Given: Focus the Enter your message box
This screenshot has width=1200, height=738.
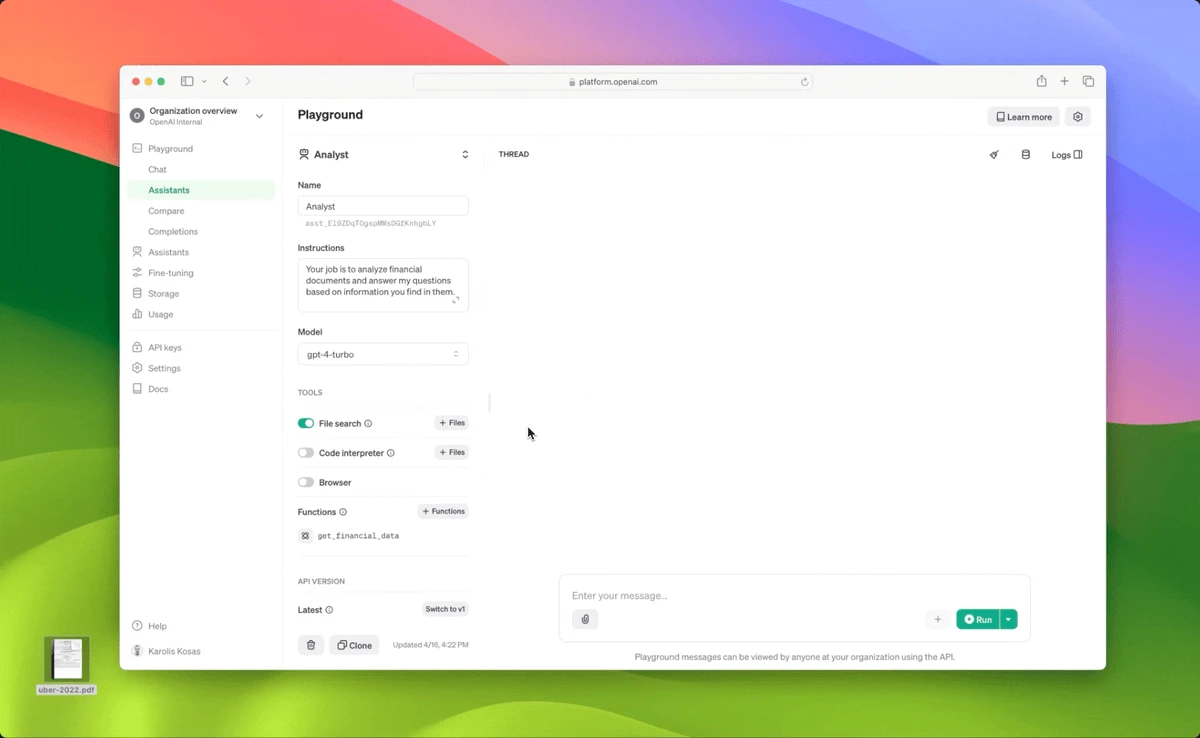Looking at the screenshot, I should [x=794, y=596].
